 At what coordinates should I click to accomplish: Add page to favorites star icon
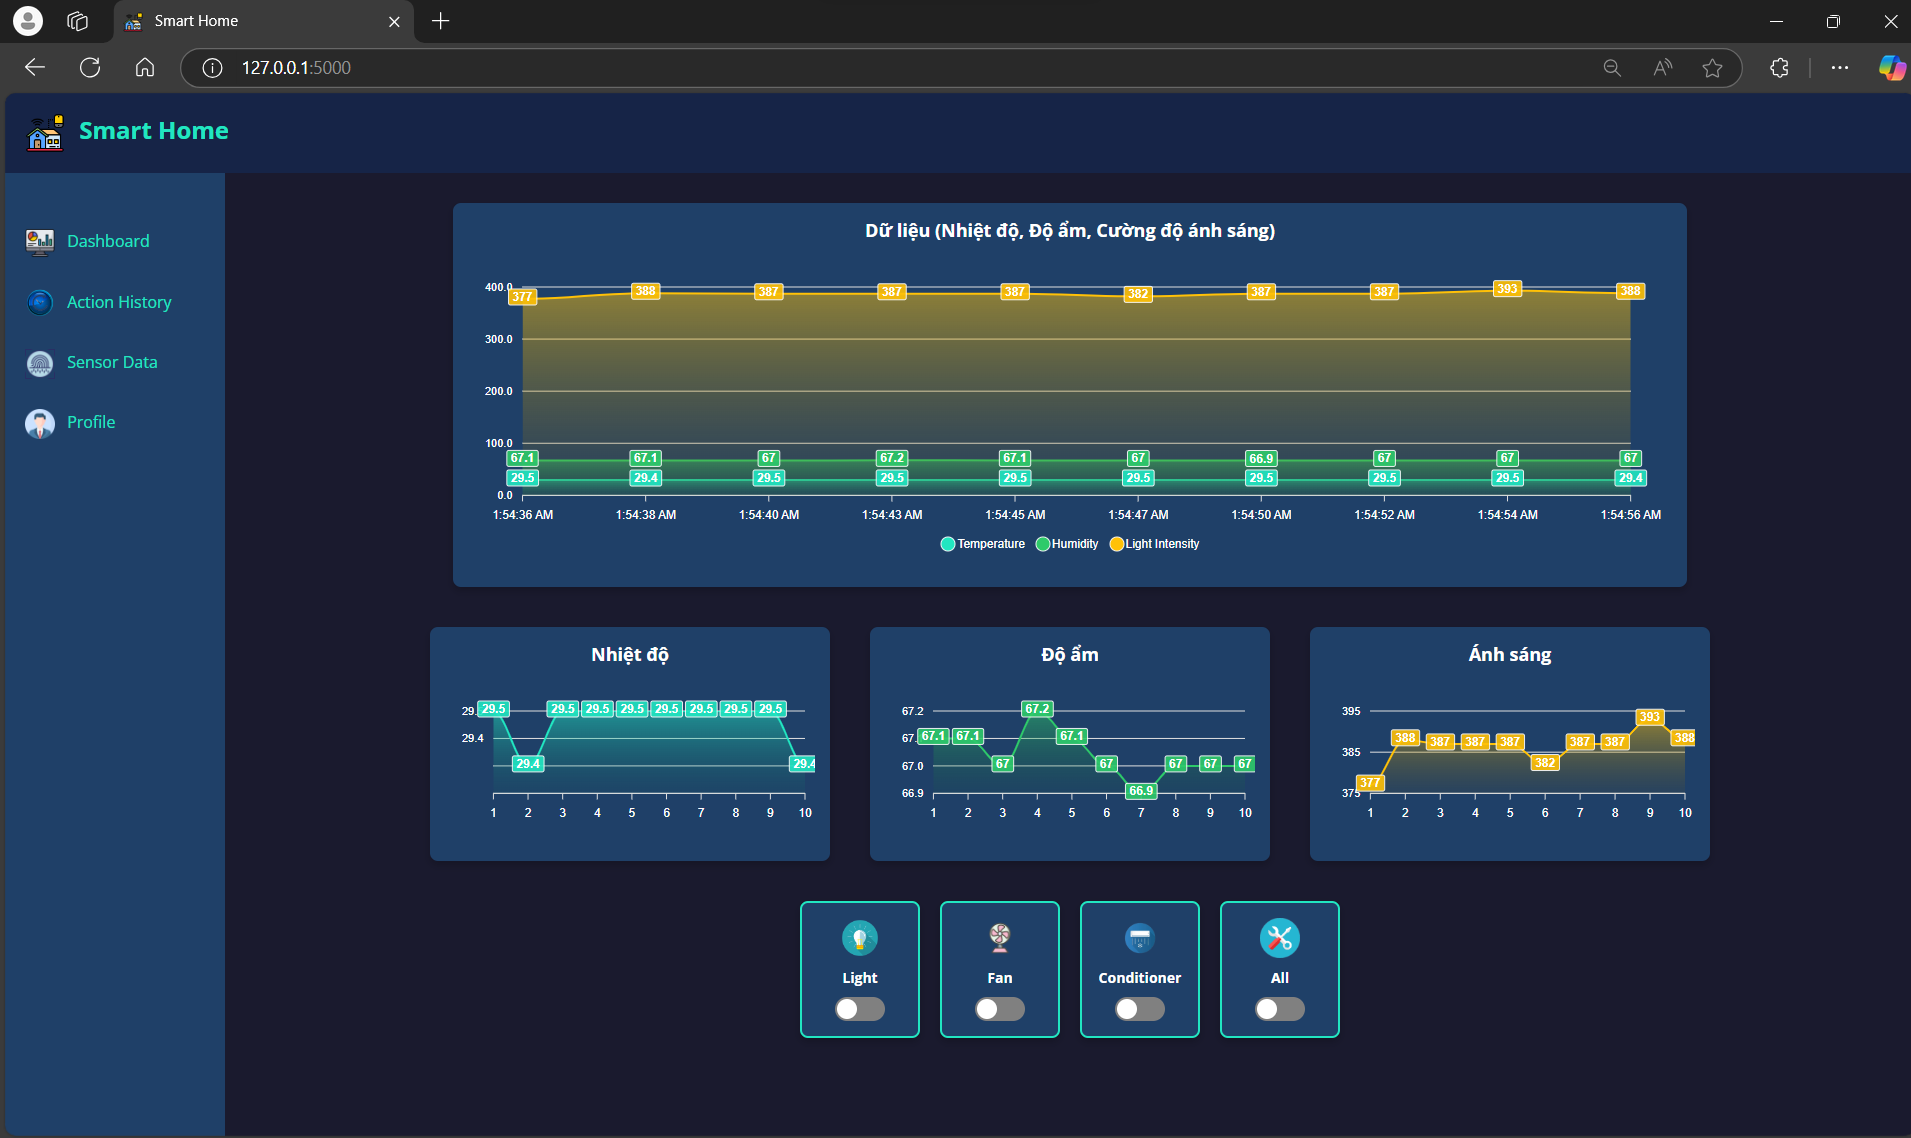tap(1713, 68)
